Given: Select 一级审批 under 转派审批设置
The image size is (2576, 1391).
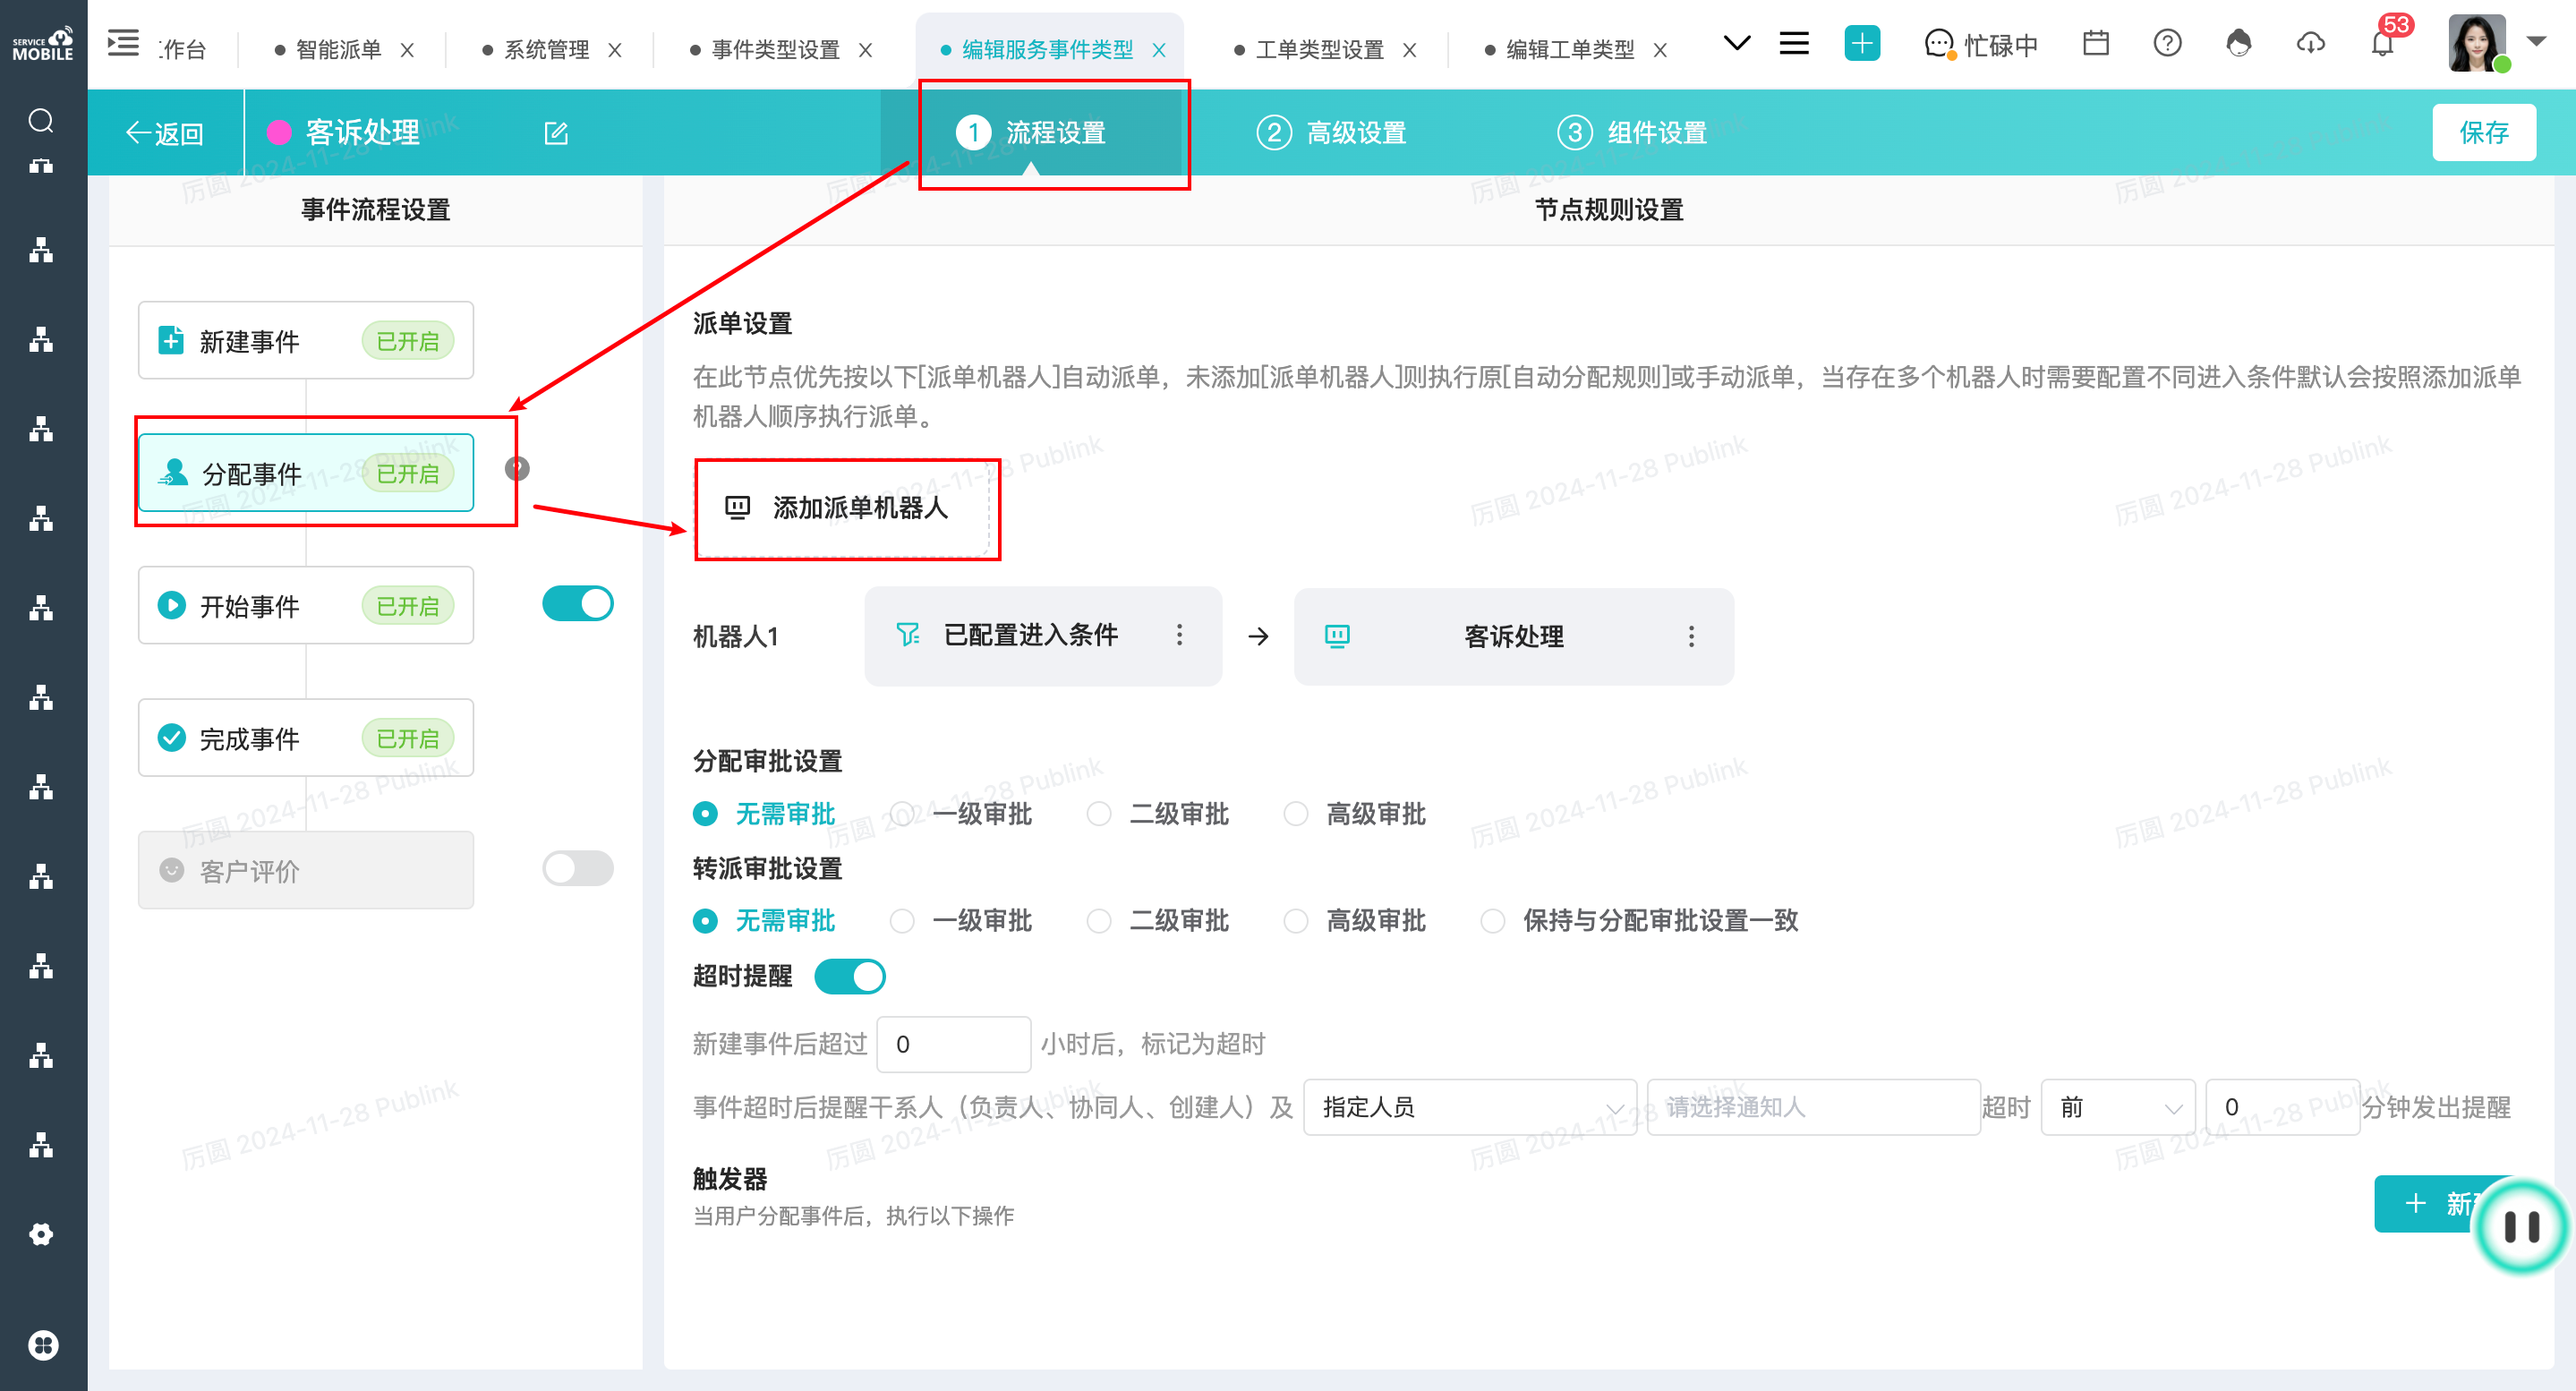Looking at the screenshot, I should click(x=961, y=921).
